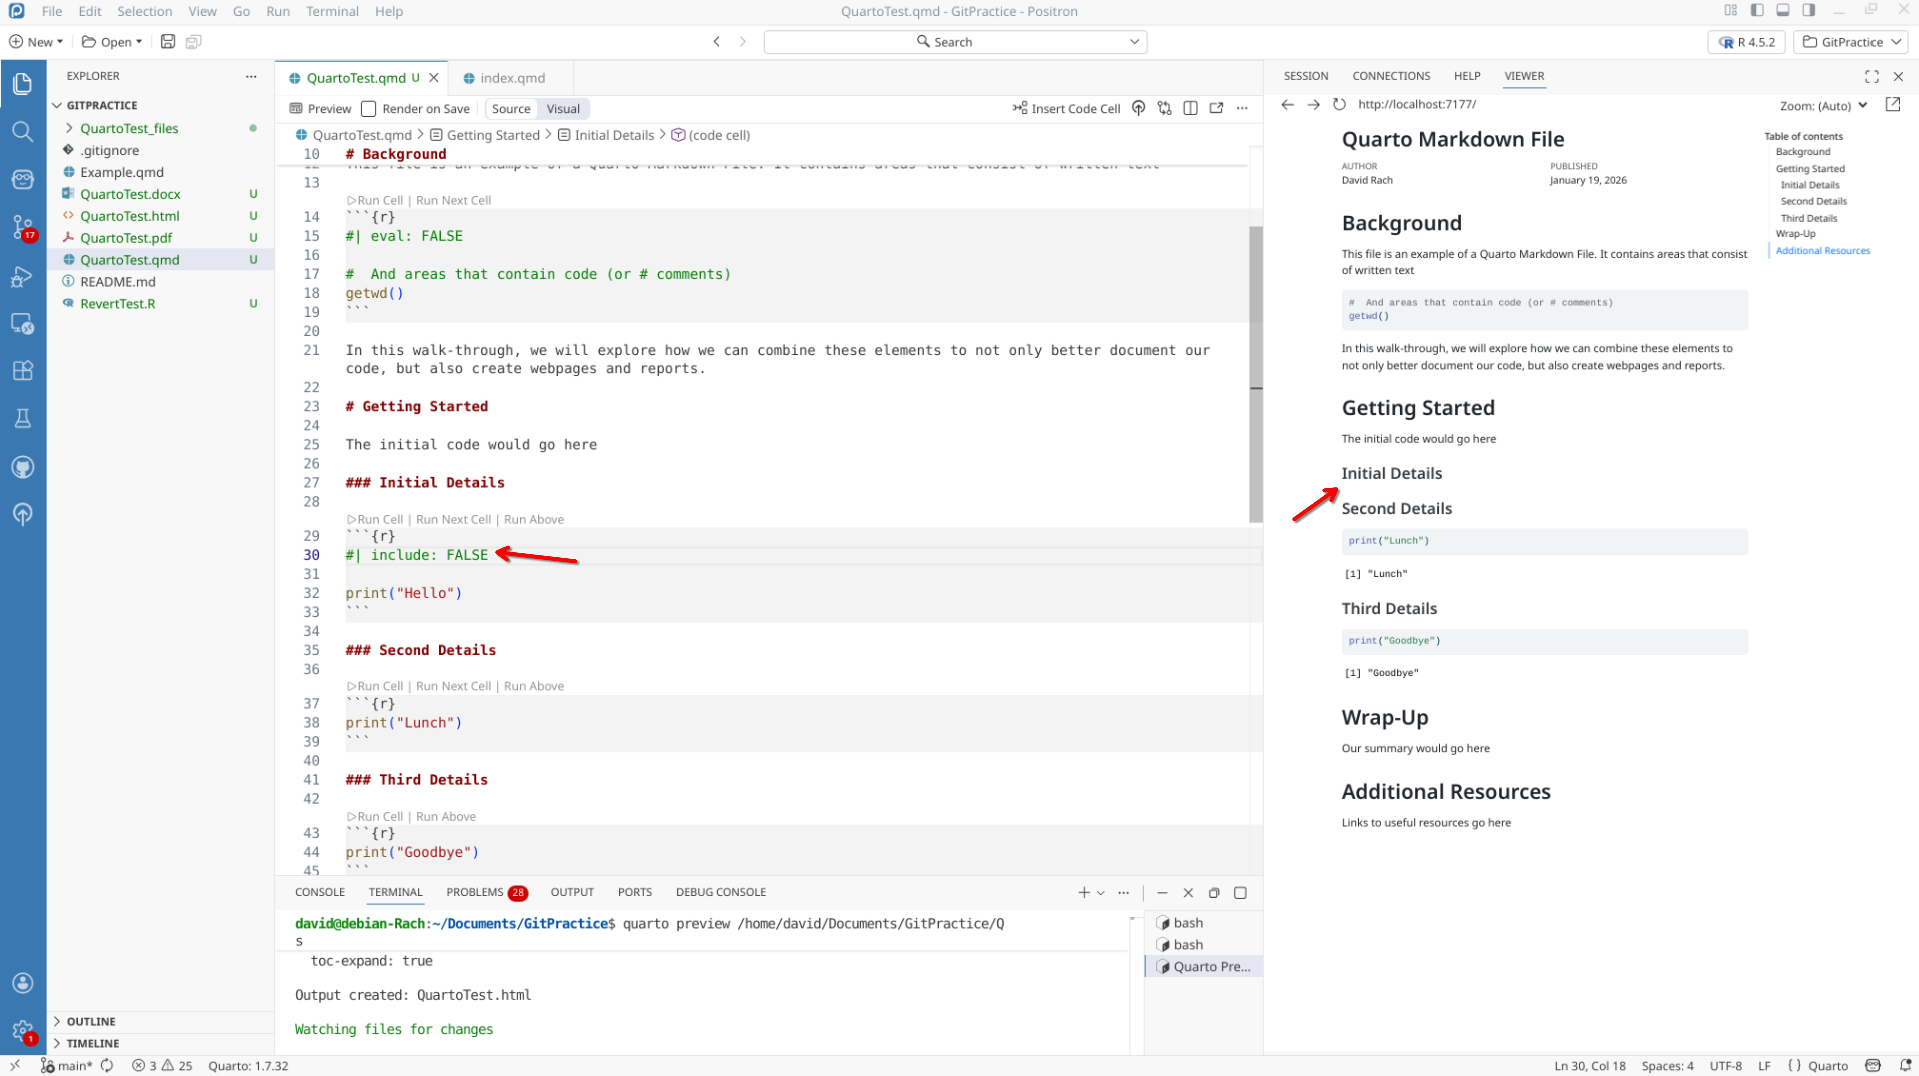Click the Save file icon in toolbar

pyautogui.click(x=168, y=42)
